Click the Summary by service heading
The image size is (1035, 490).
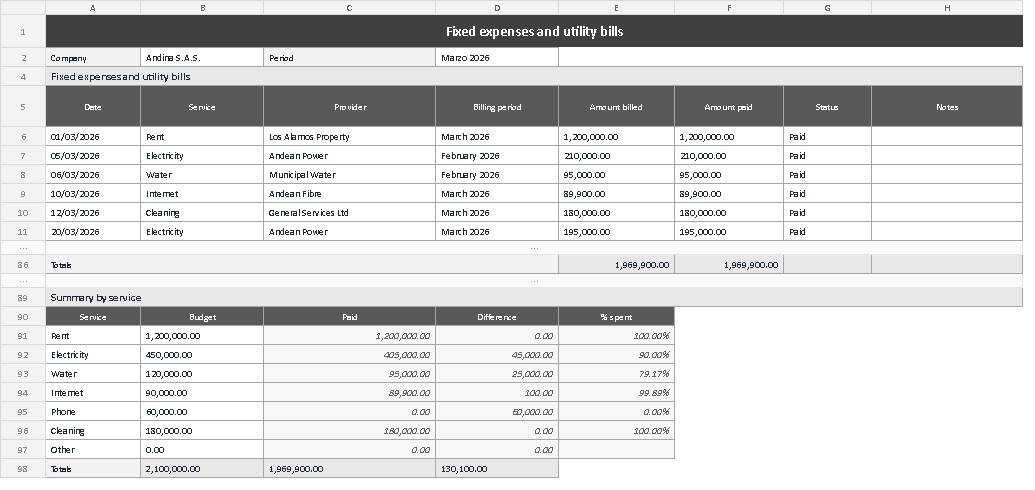click(x=534, y=297)
